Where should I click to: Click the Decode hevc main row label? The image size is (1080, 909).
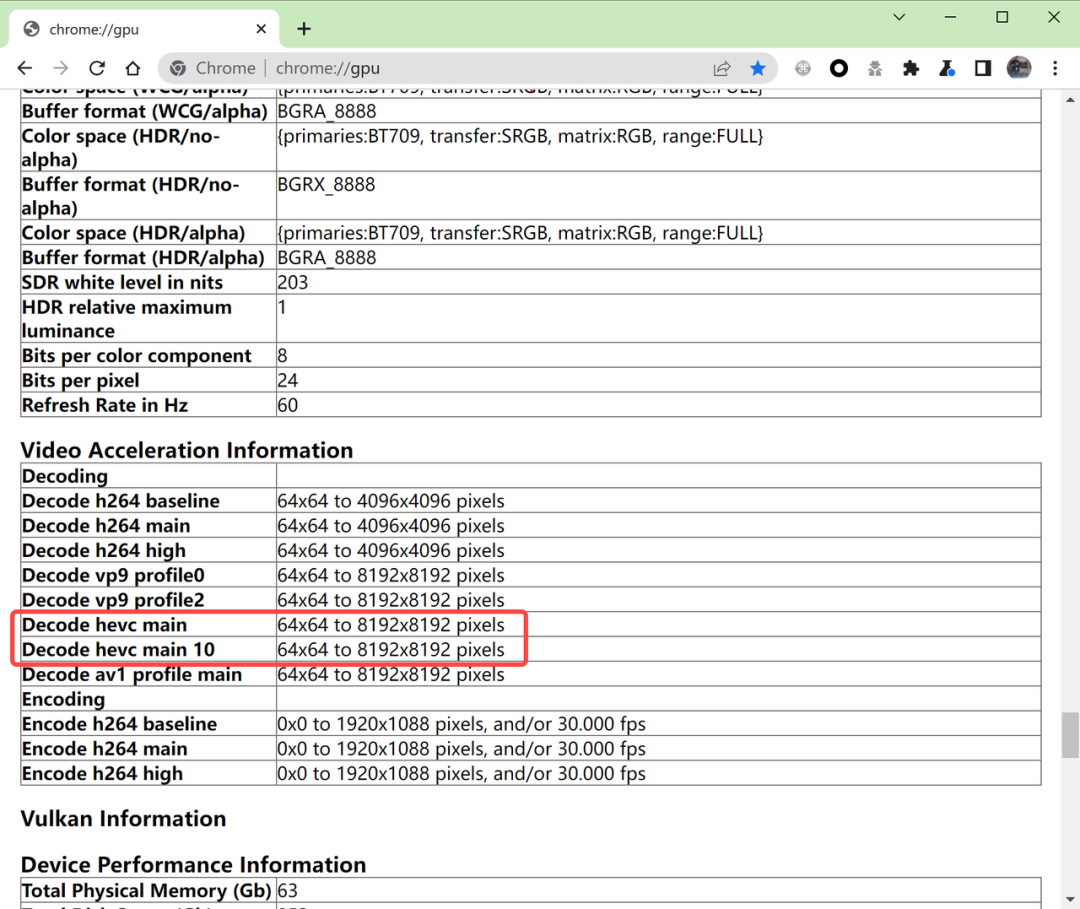tap(104, 625)
